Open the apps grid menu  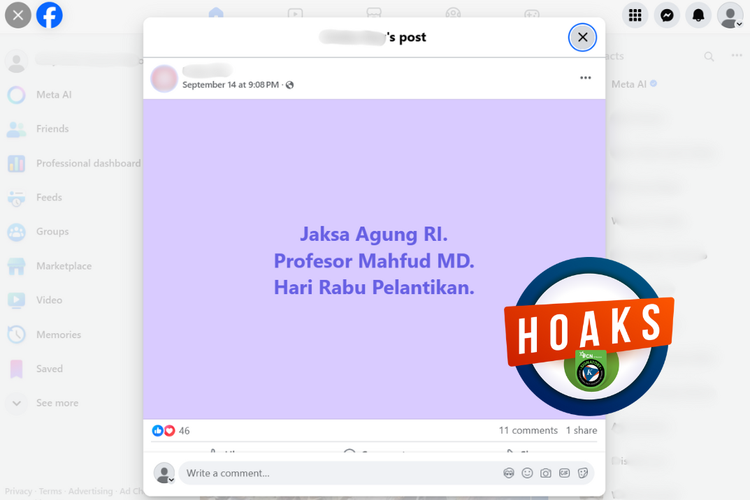point(634,15)
